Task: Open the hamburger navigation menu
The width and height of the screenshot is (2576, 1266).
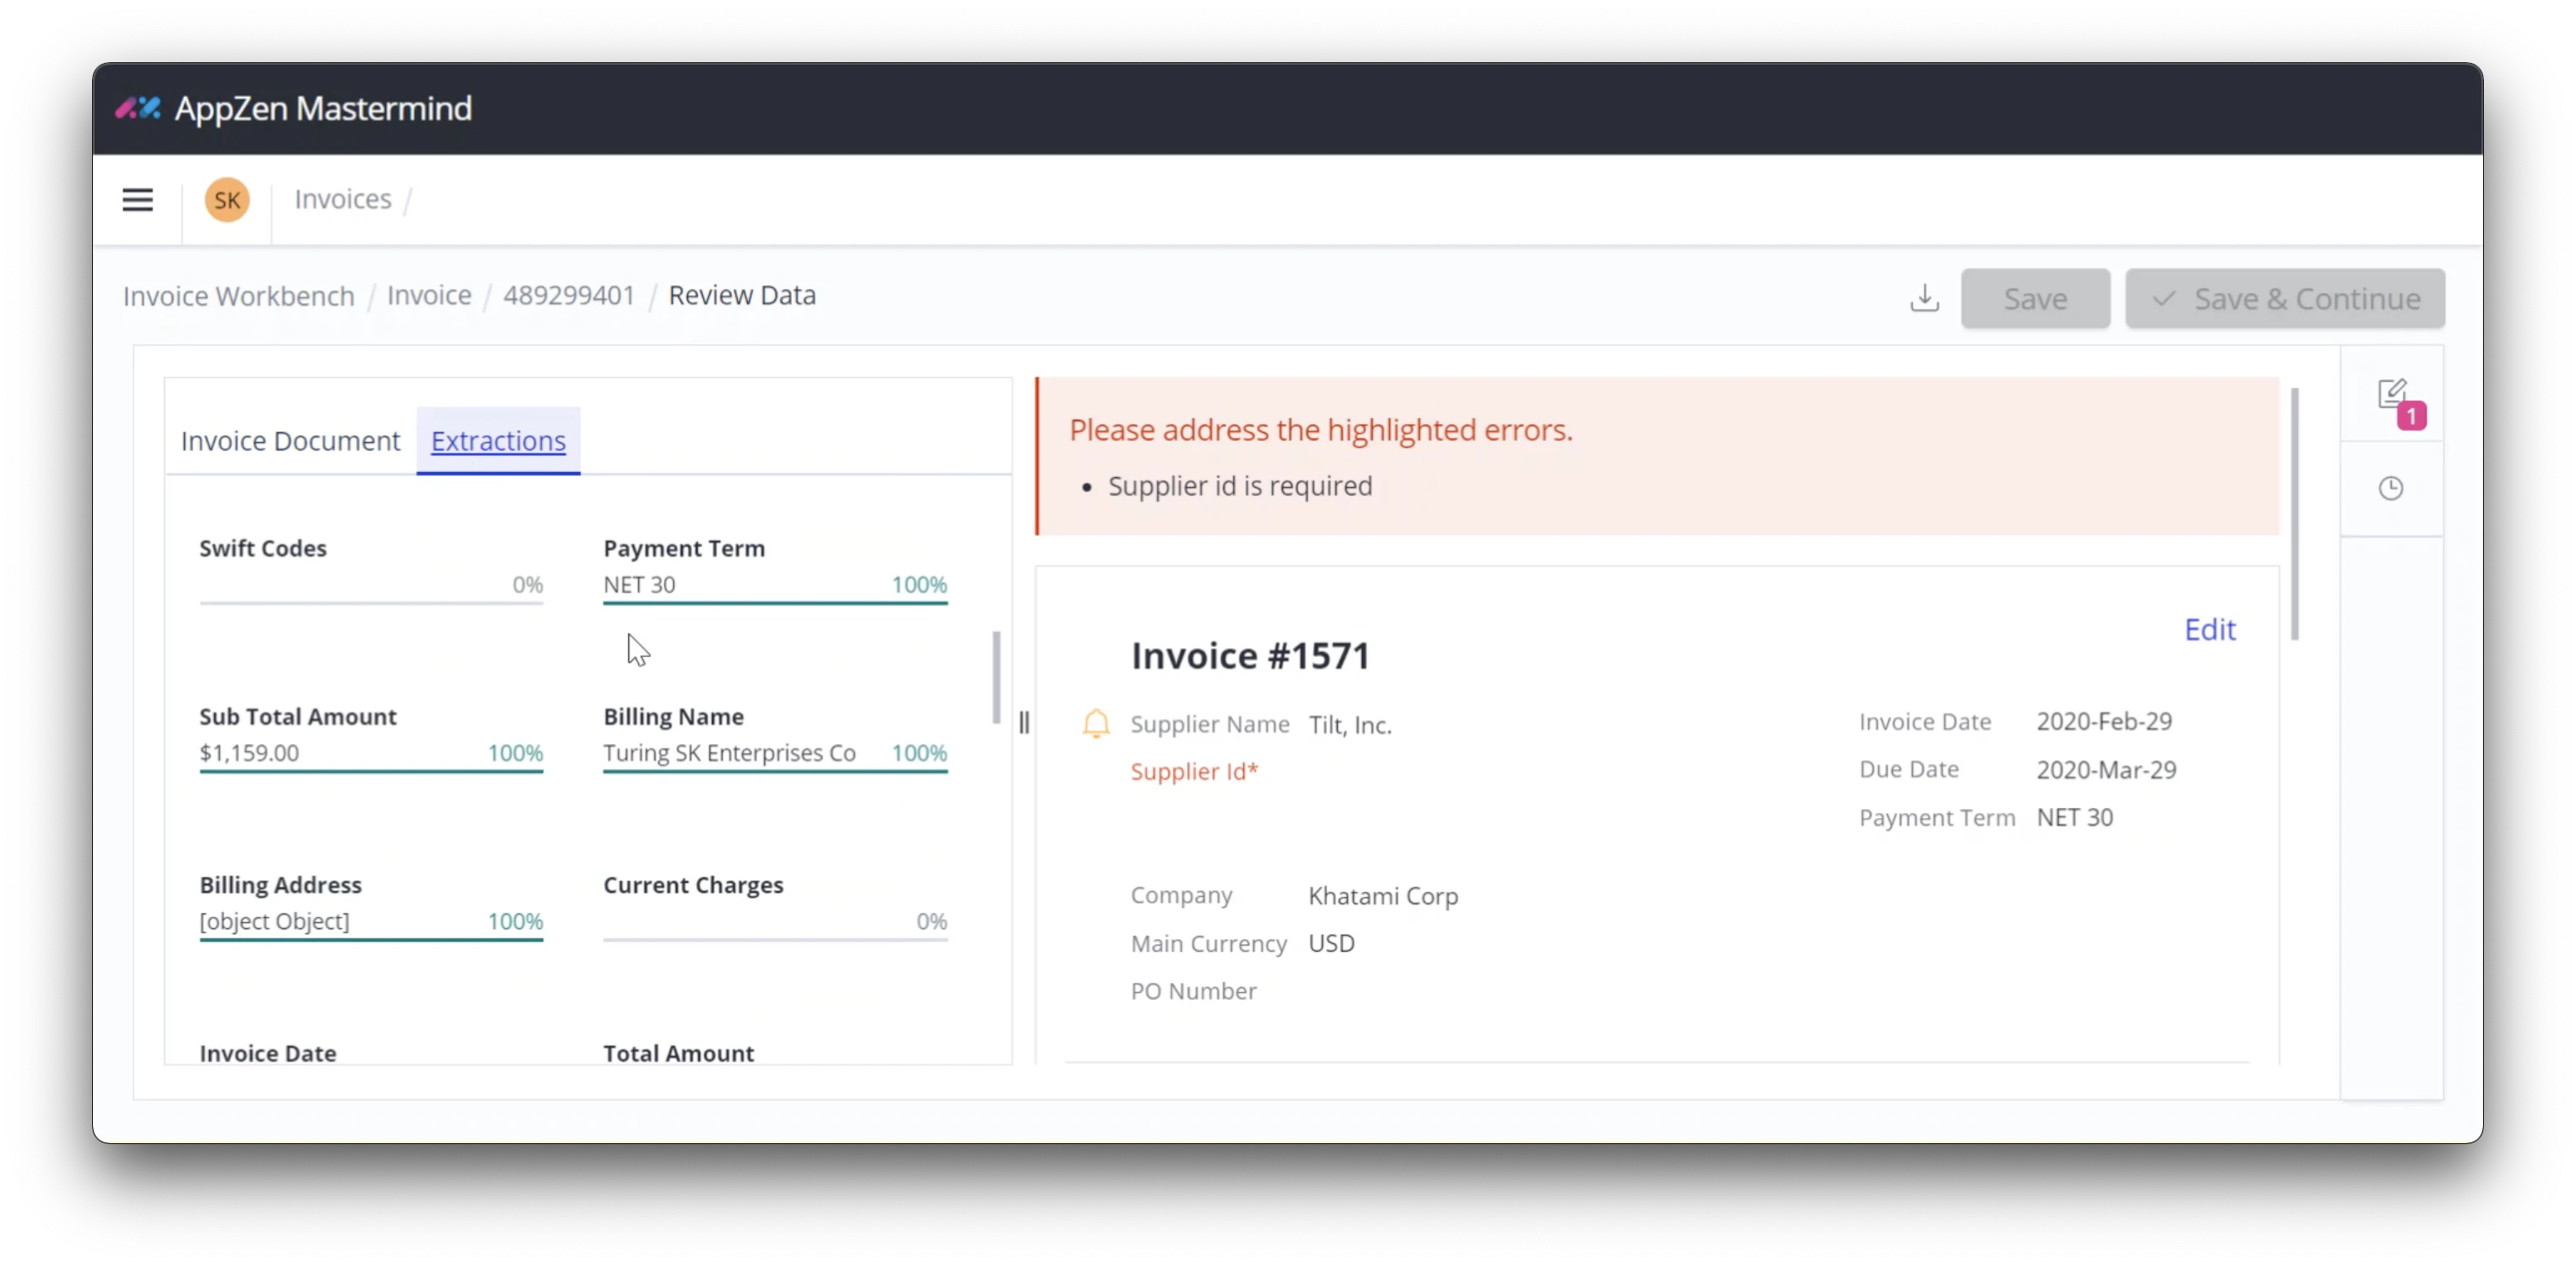Action: pyautogui.click(x=137, y=199)
